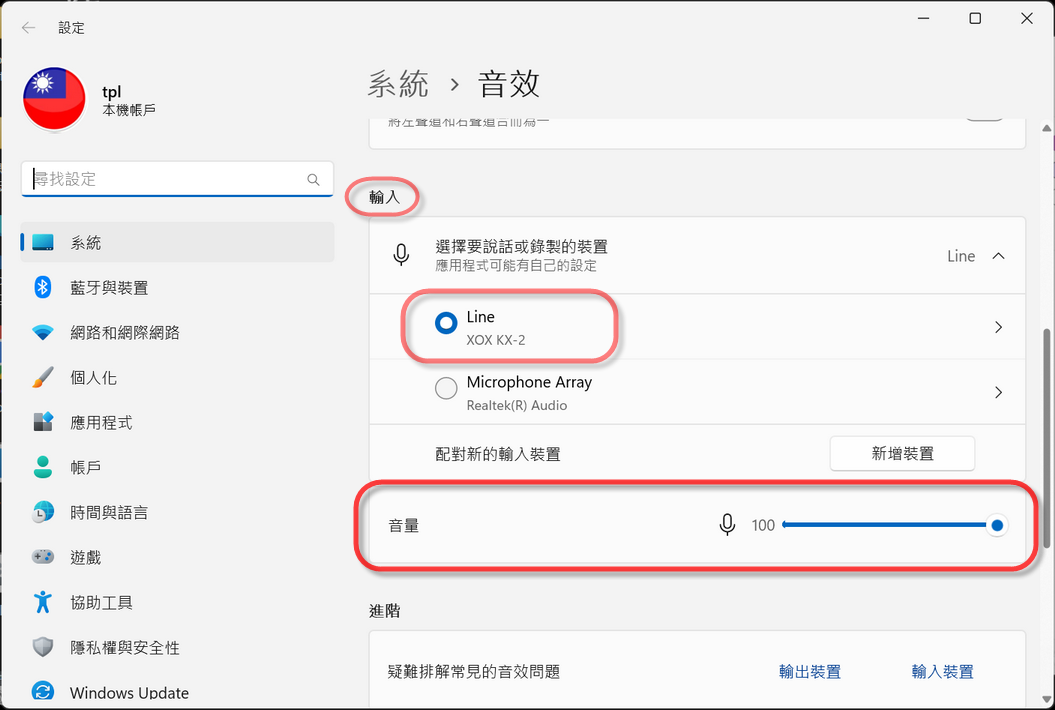Viewport: 1055px width, 710px height.
Task: Open 應用程式 apps icon
Action: pos(43,423)
